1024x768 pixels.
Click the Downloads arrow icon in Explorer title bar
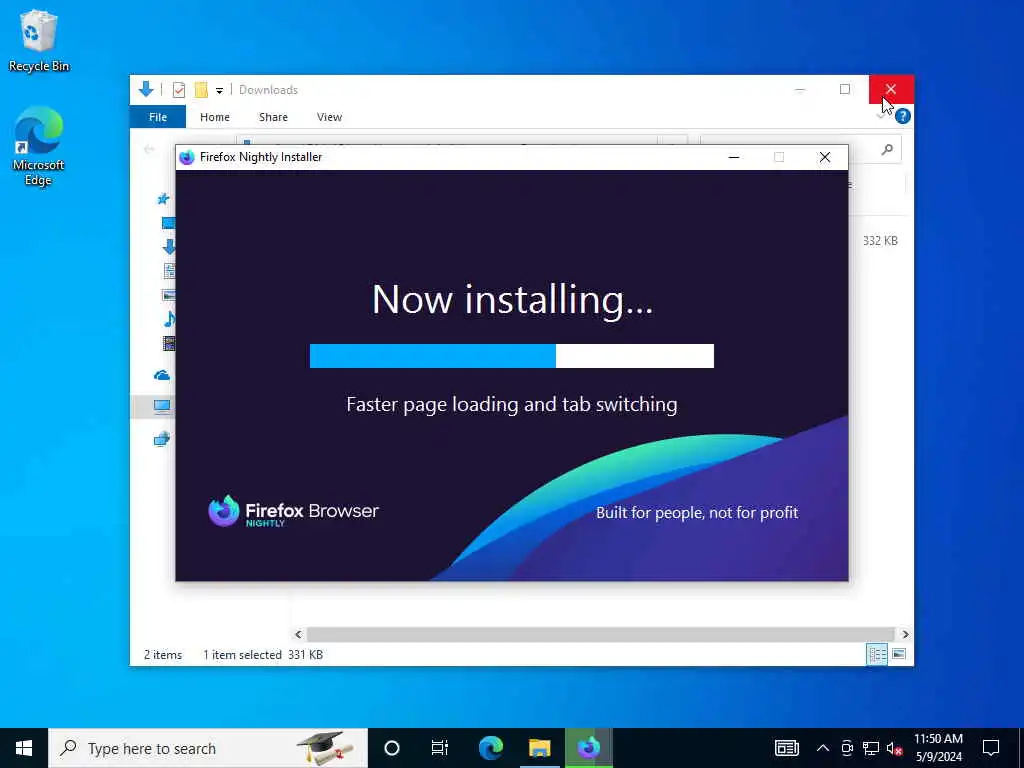pos(146,89)
